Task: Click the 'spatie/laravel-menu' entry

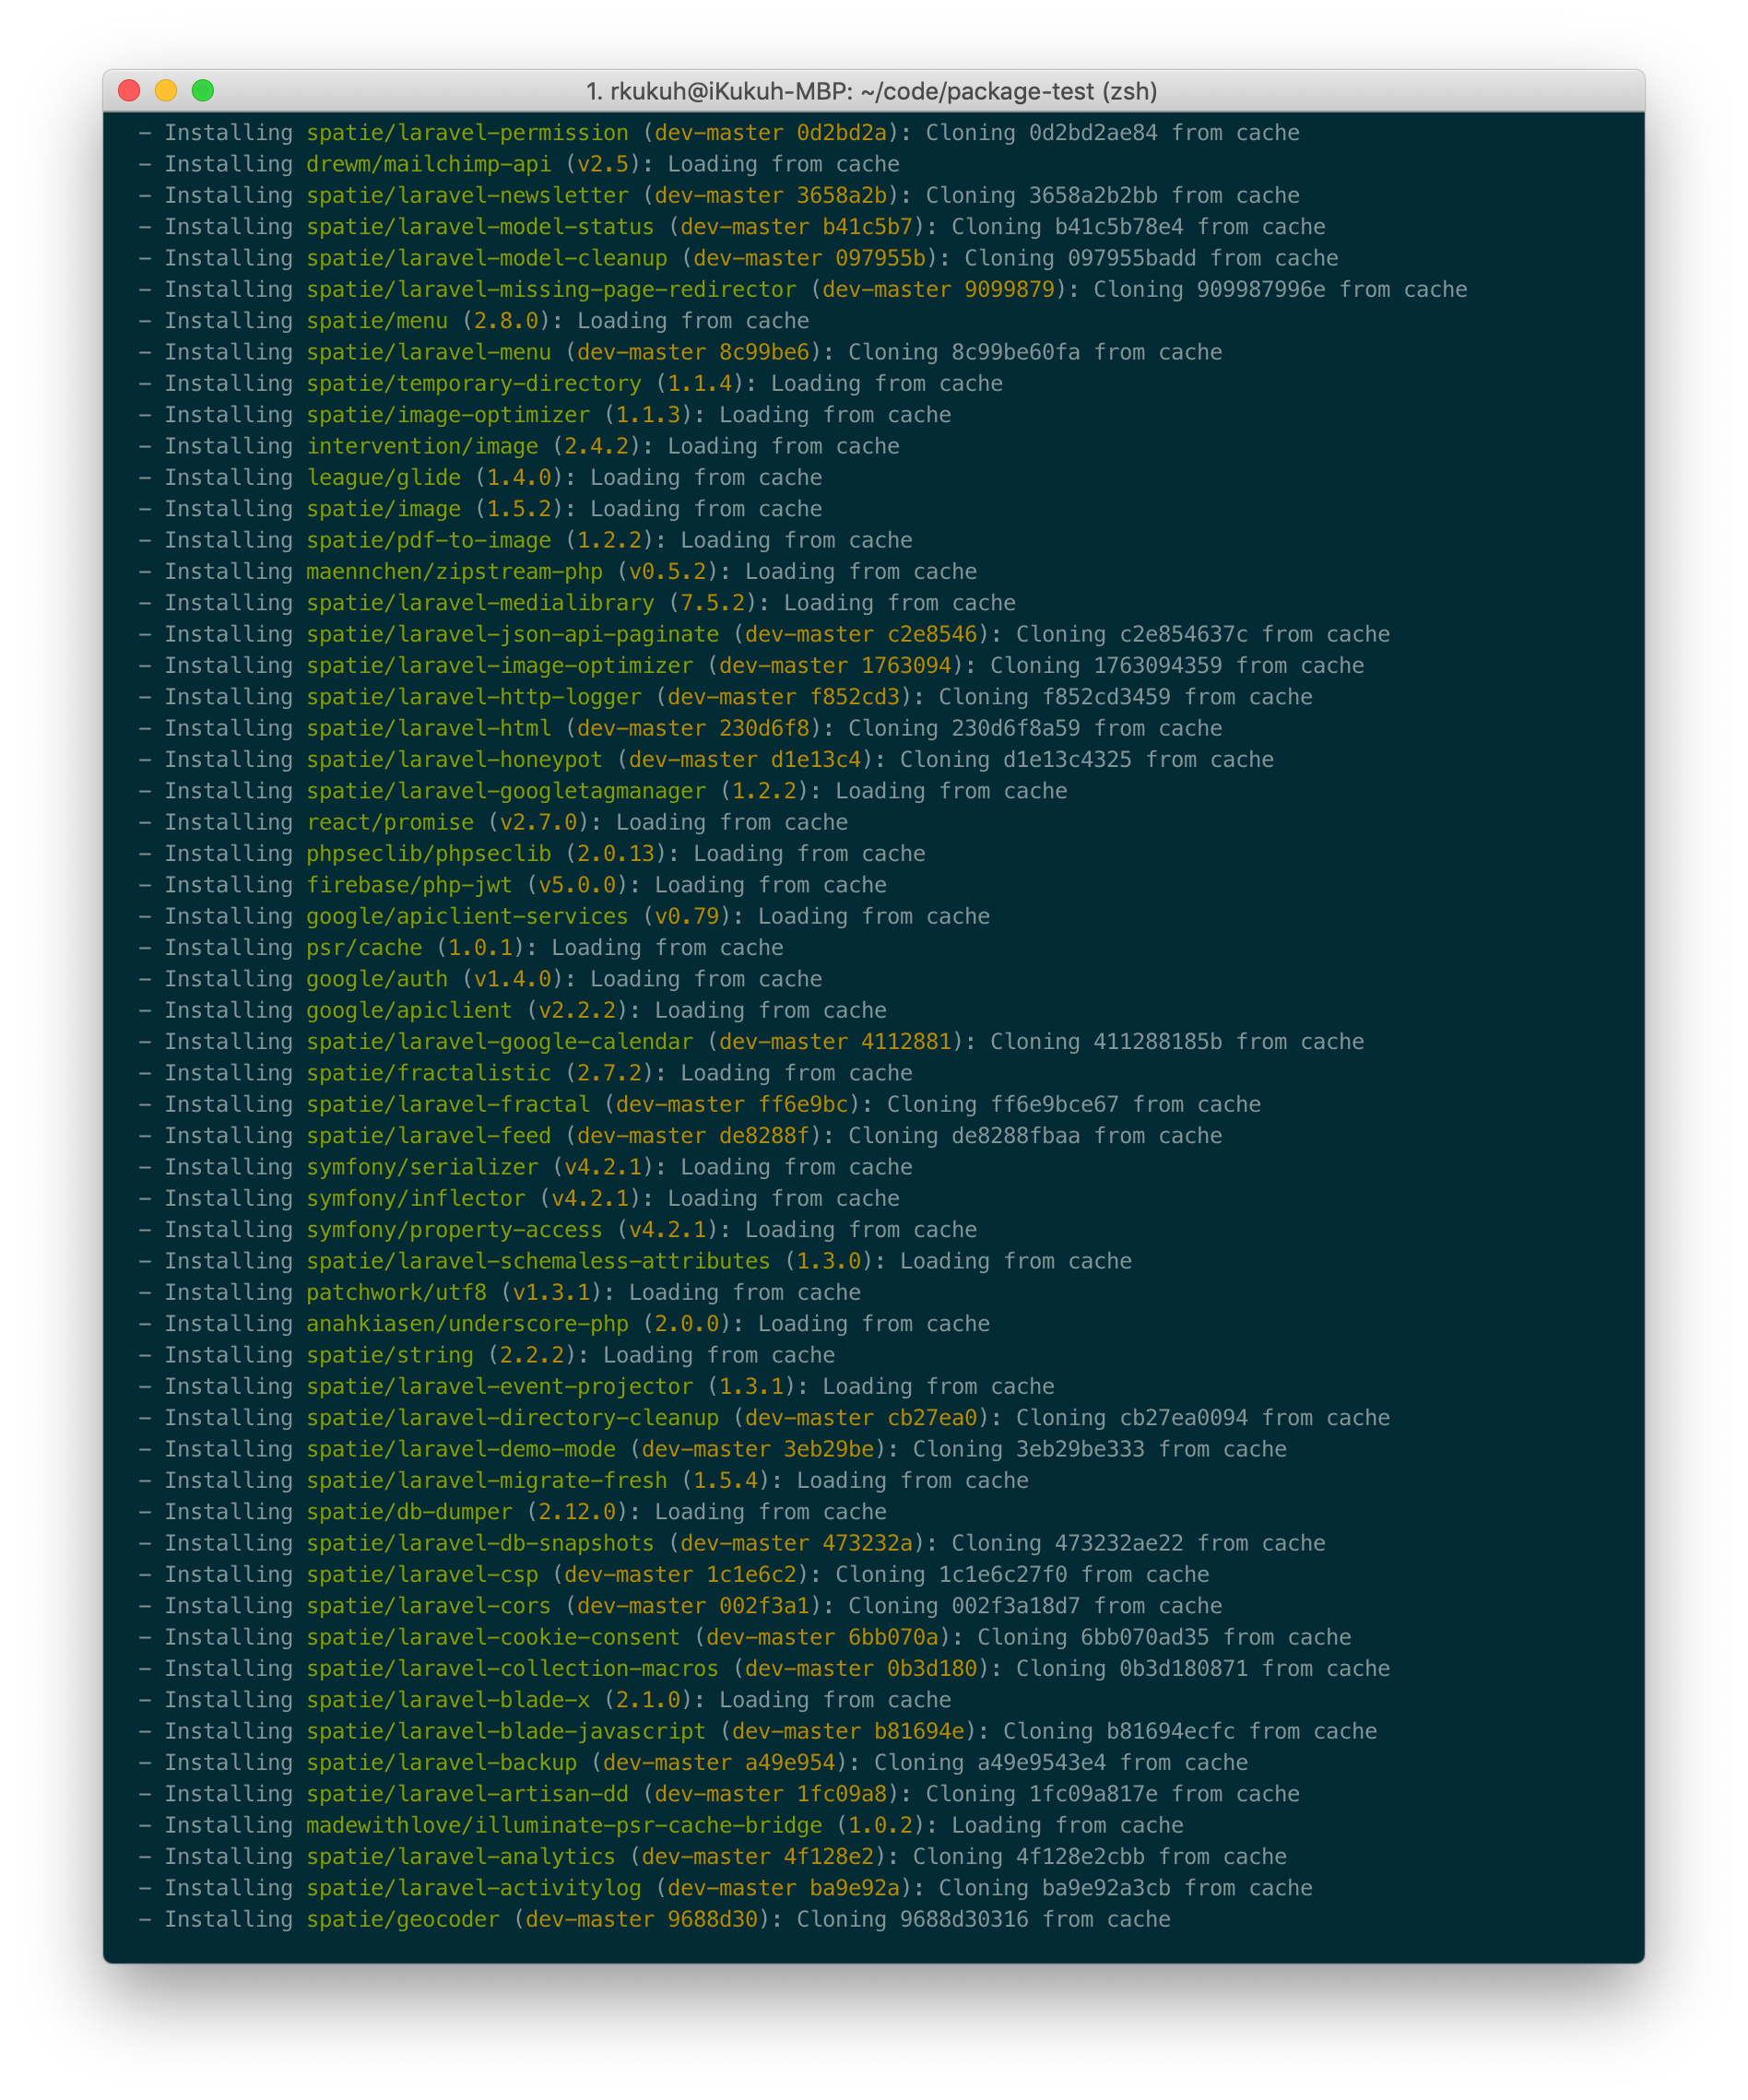Action: [429, 352]
